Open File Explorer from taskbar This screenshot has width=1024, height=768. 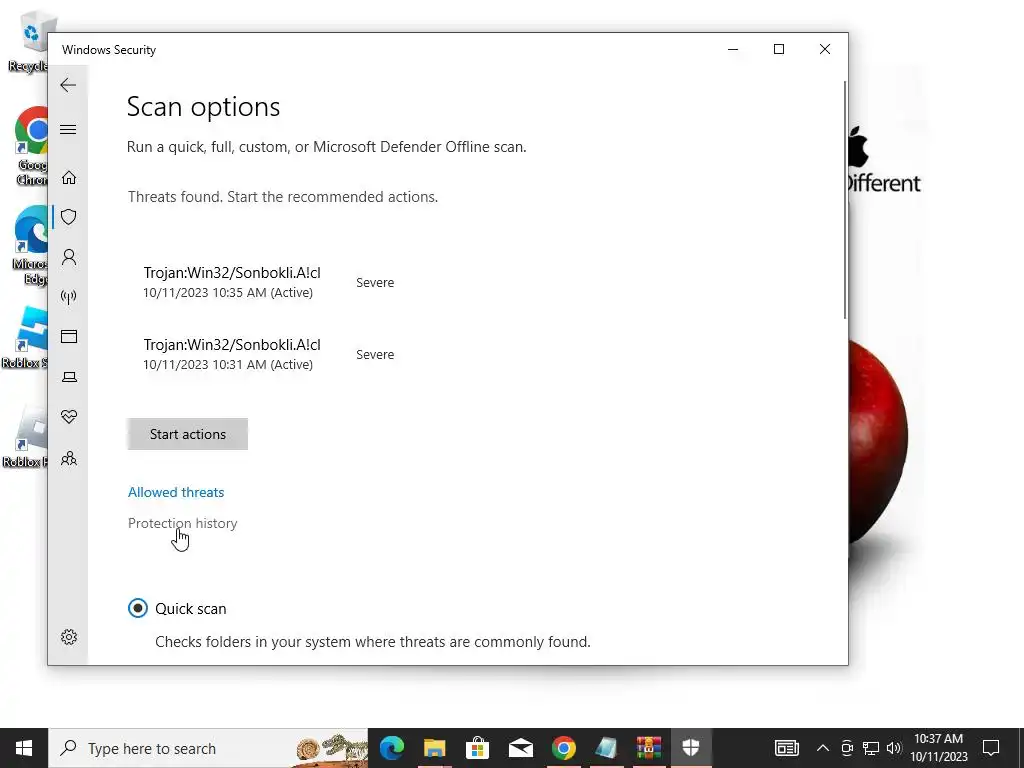click(434, 748)
